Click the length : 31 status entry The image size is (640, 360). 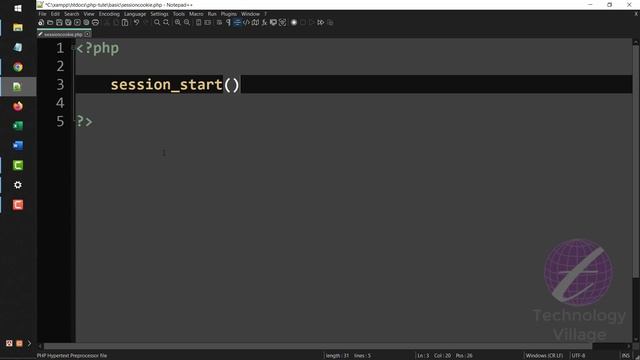(x=337, y=356)
